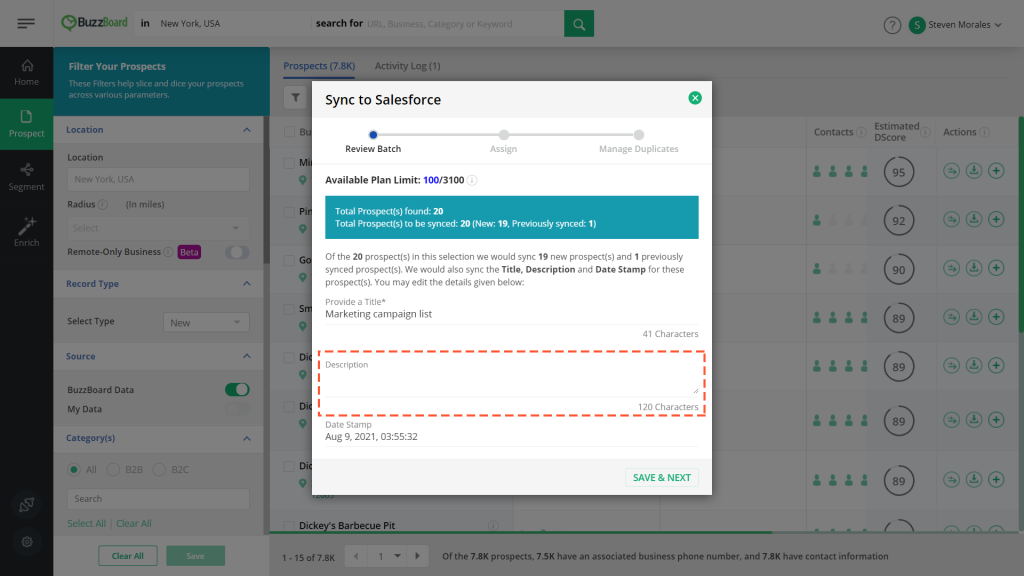Viewport: 1024px width, 576px height.
Task: Click the Save filters button
Action: point(195,556)
